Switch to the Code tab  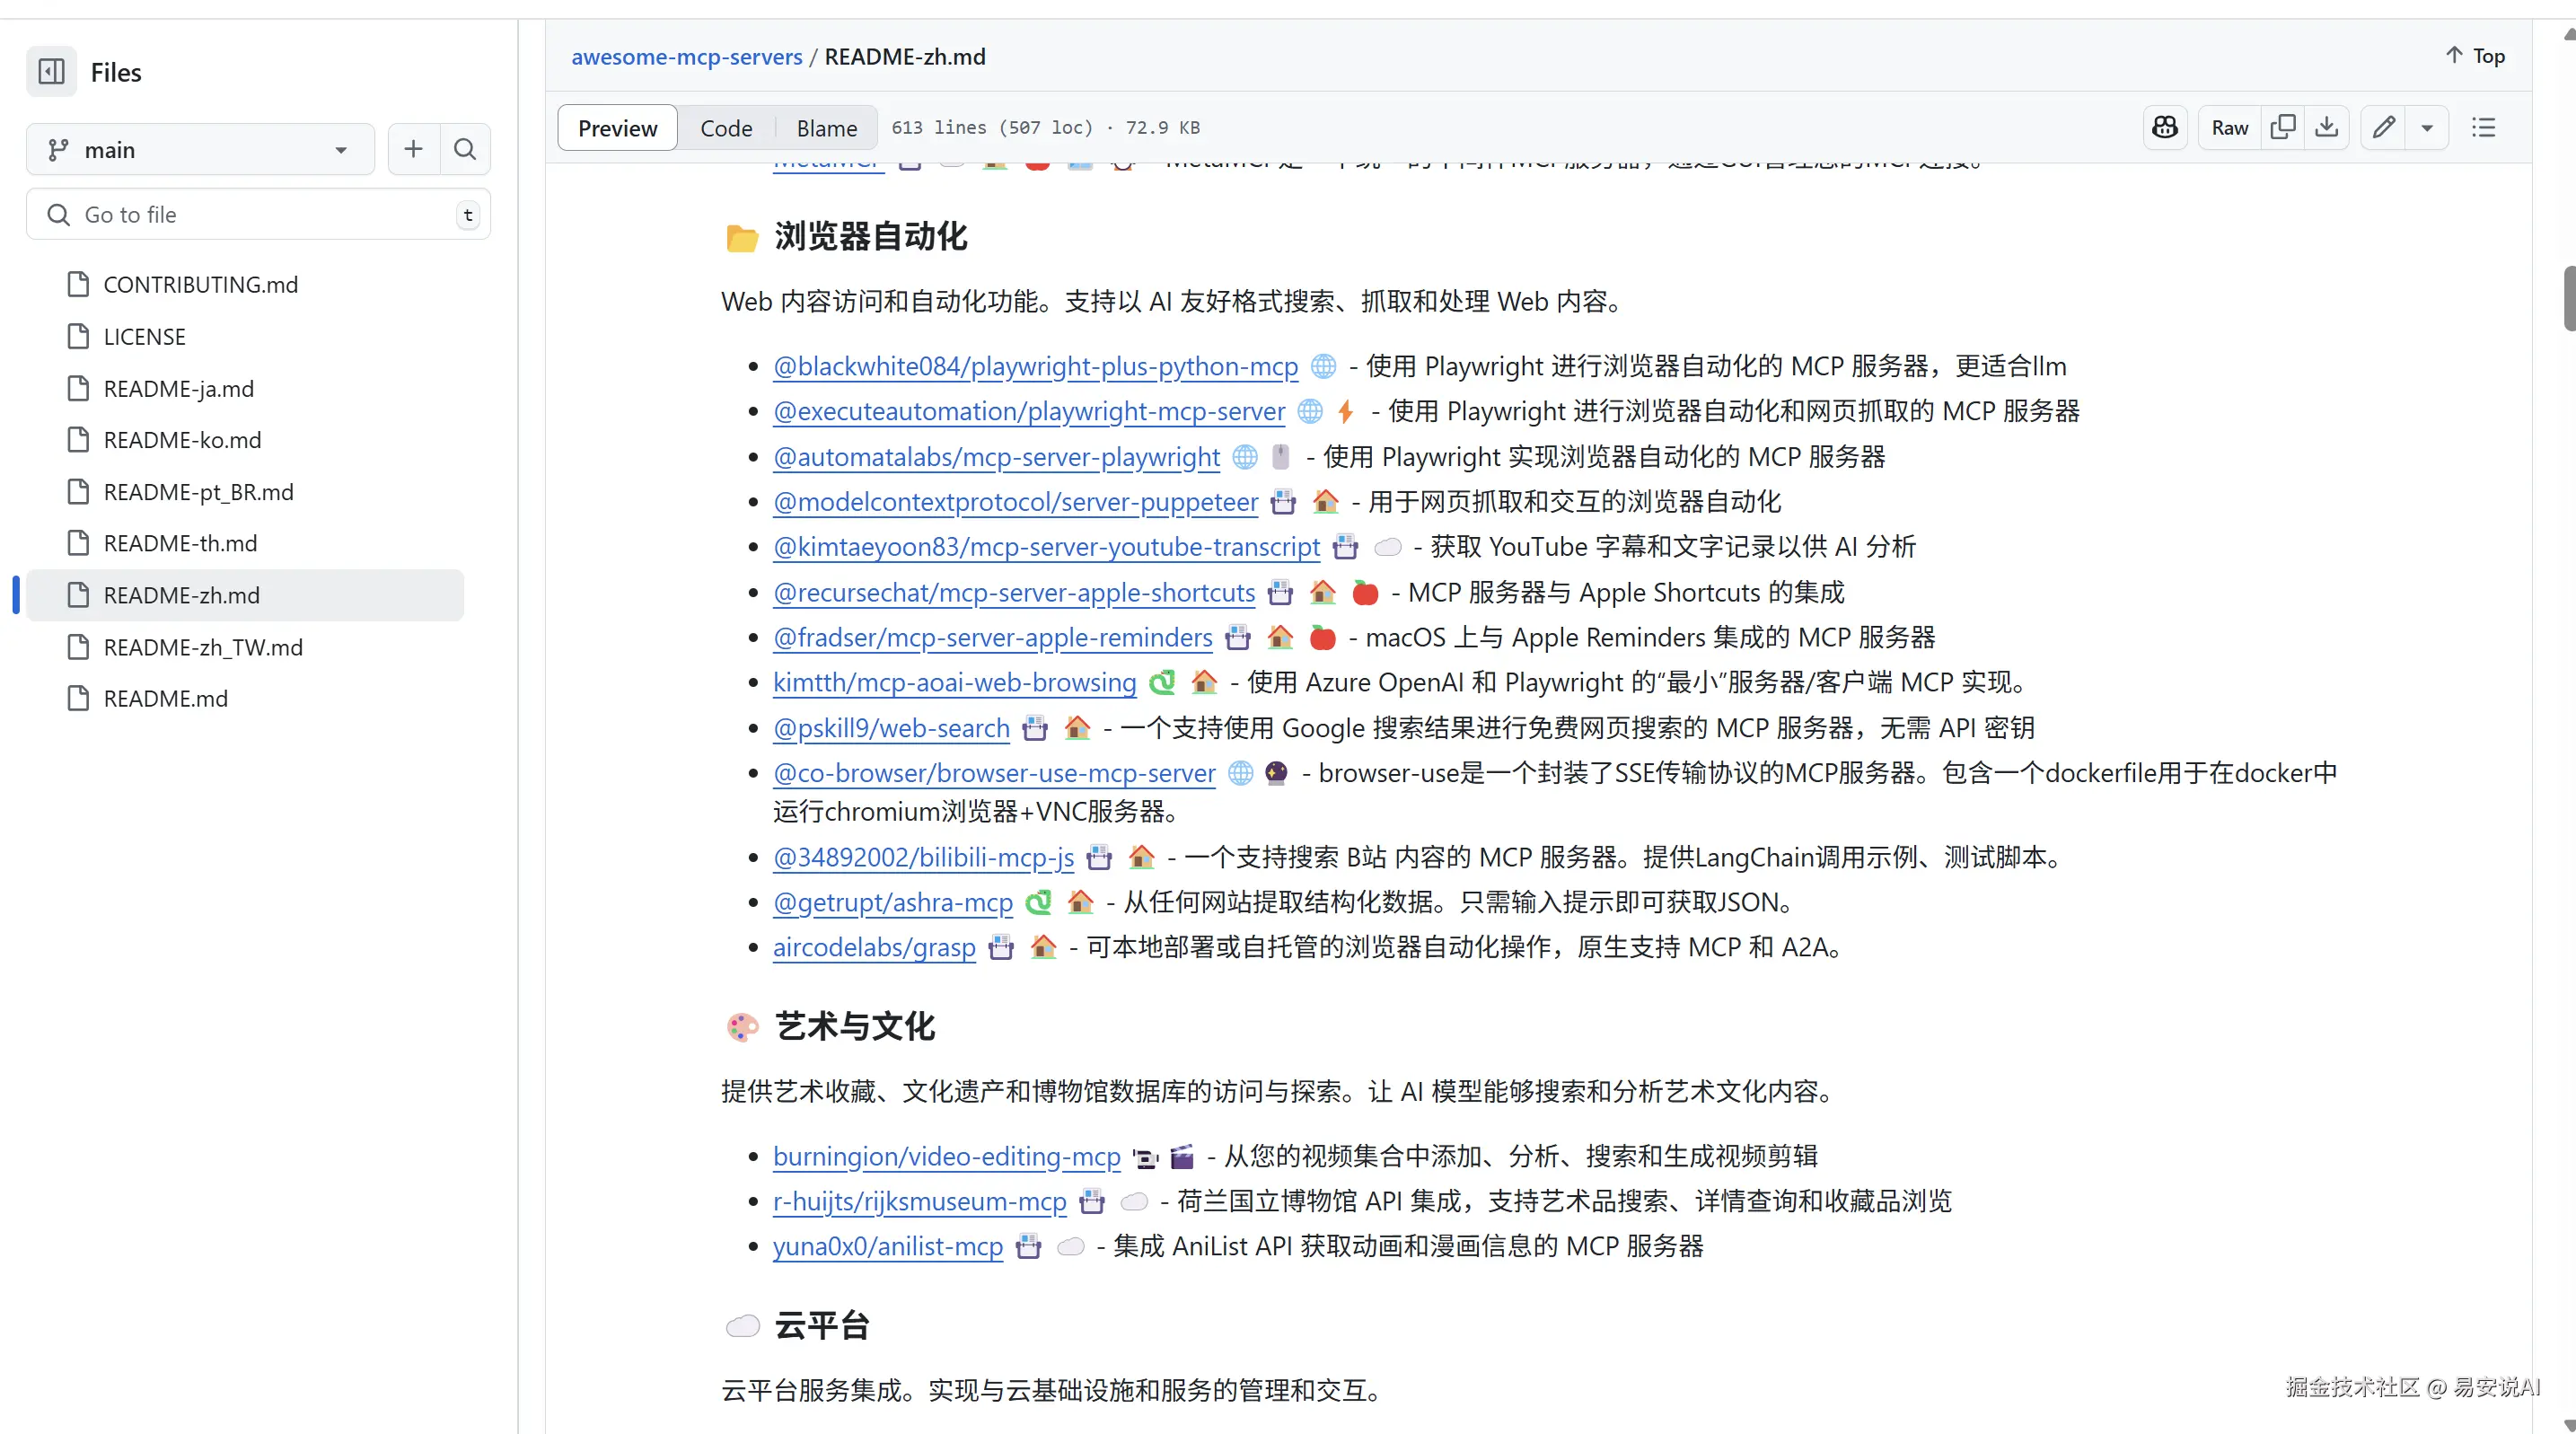(x=726, y=128)
